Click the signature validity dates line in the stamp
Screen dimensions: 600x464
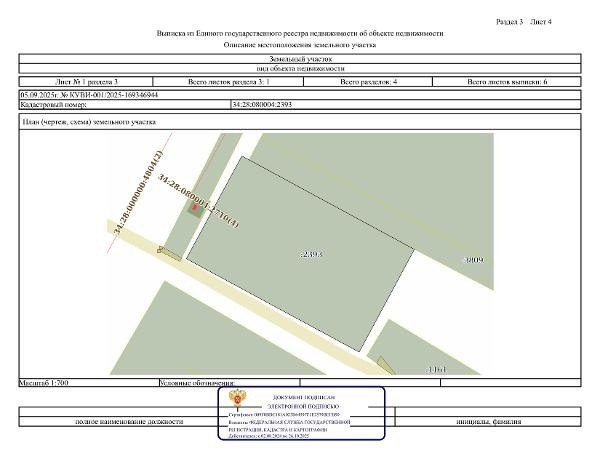point(269,436)
